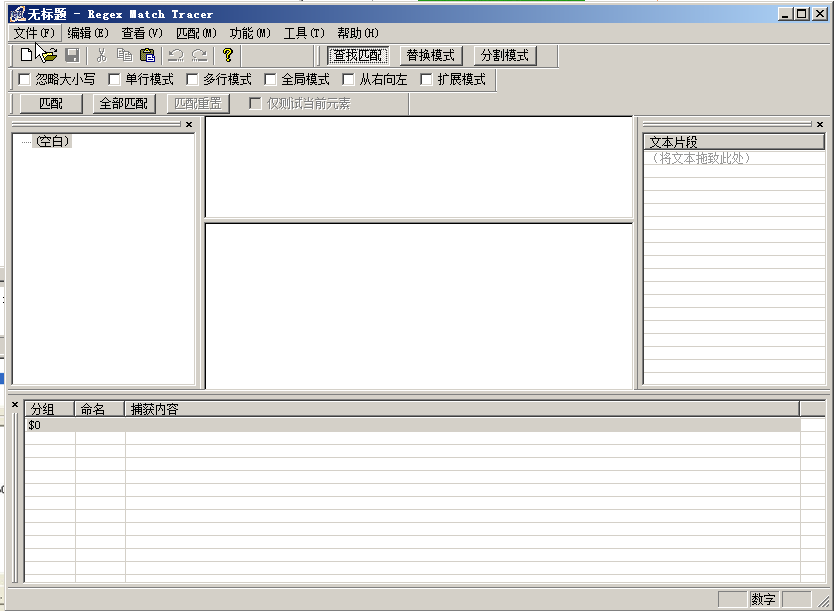This screenshot has height=611, width=834.
Task: Select the (空白) tree item
Action: pyautogui.click(x=52, y=141)
